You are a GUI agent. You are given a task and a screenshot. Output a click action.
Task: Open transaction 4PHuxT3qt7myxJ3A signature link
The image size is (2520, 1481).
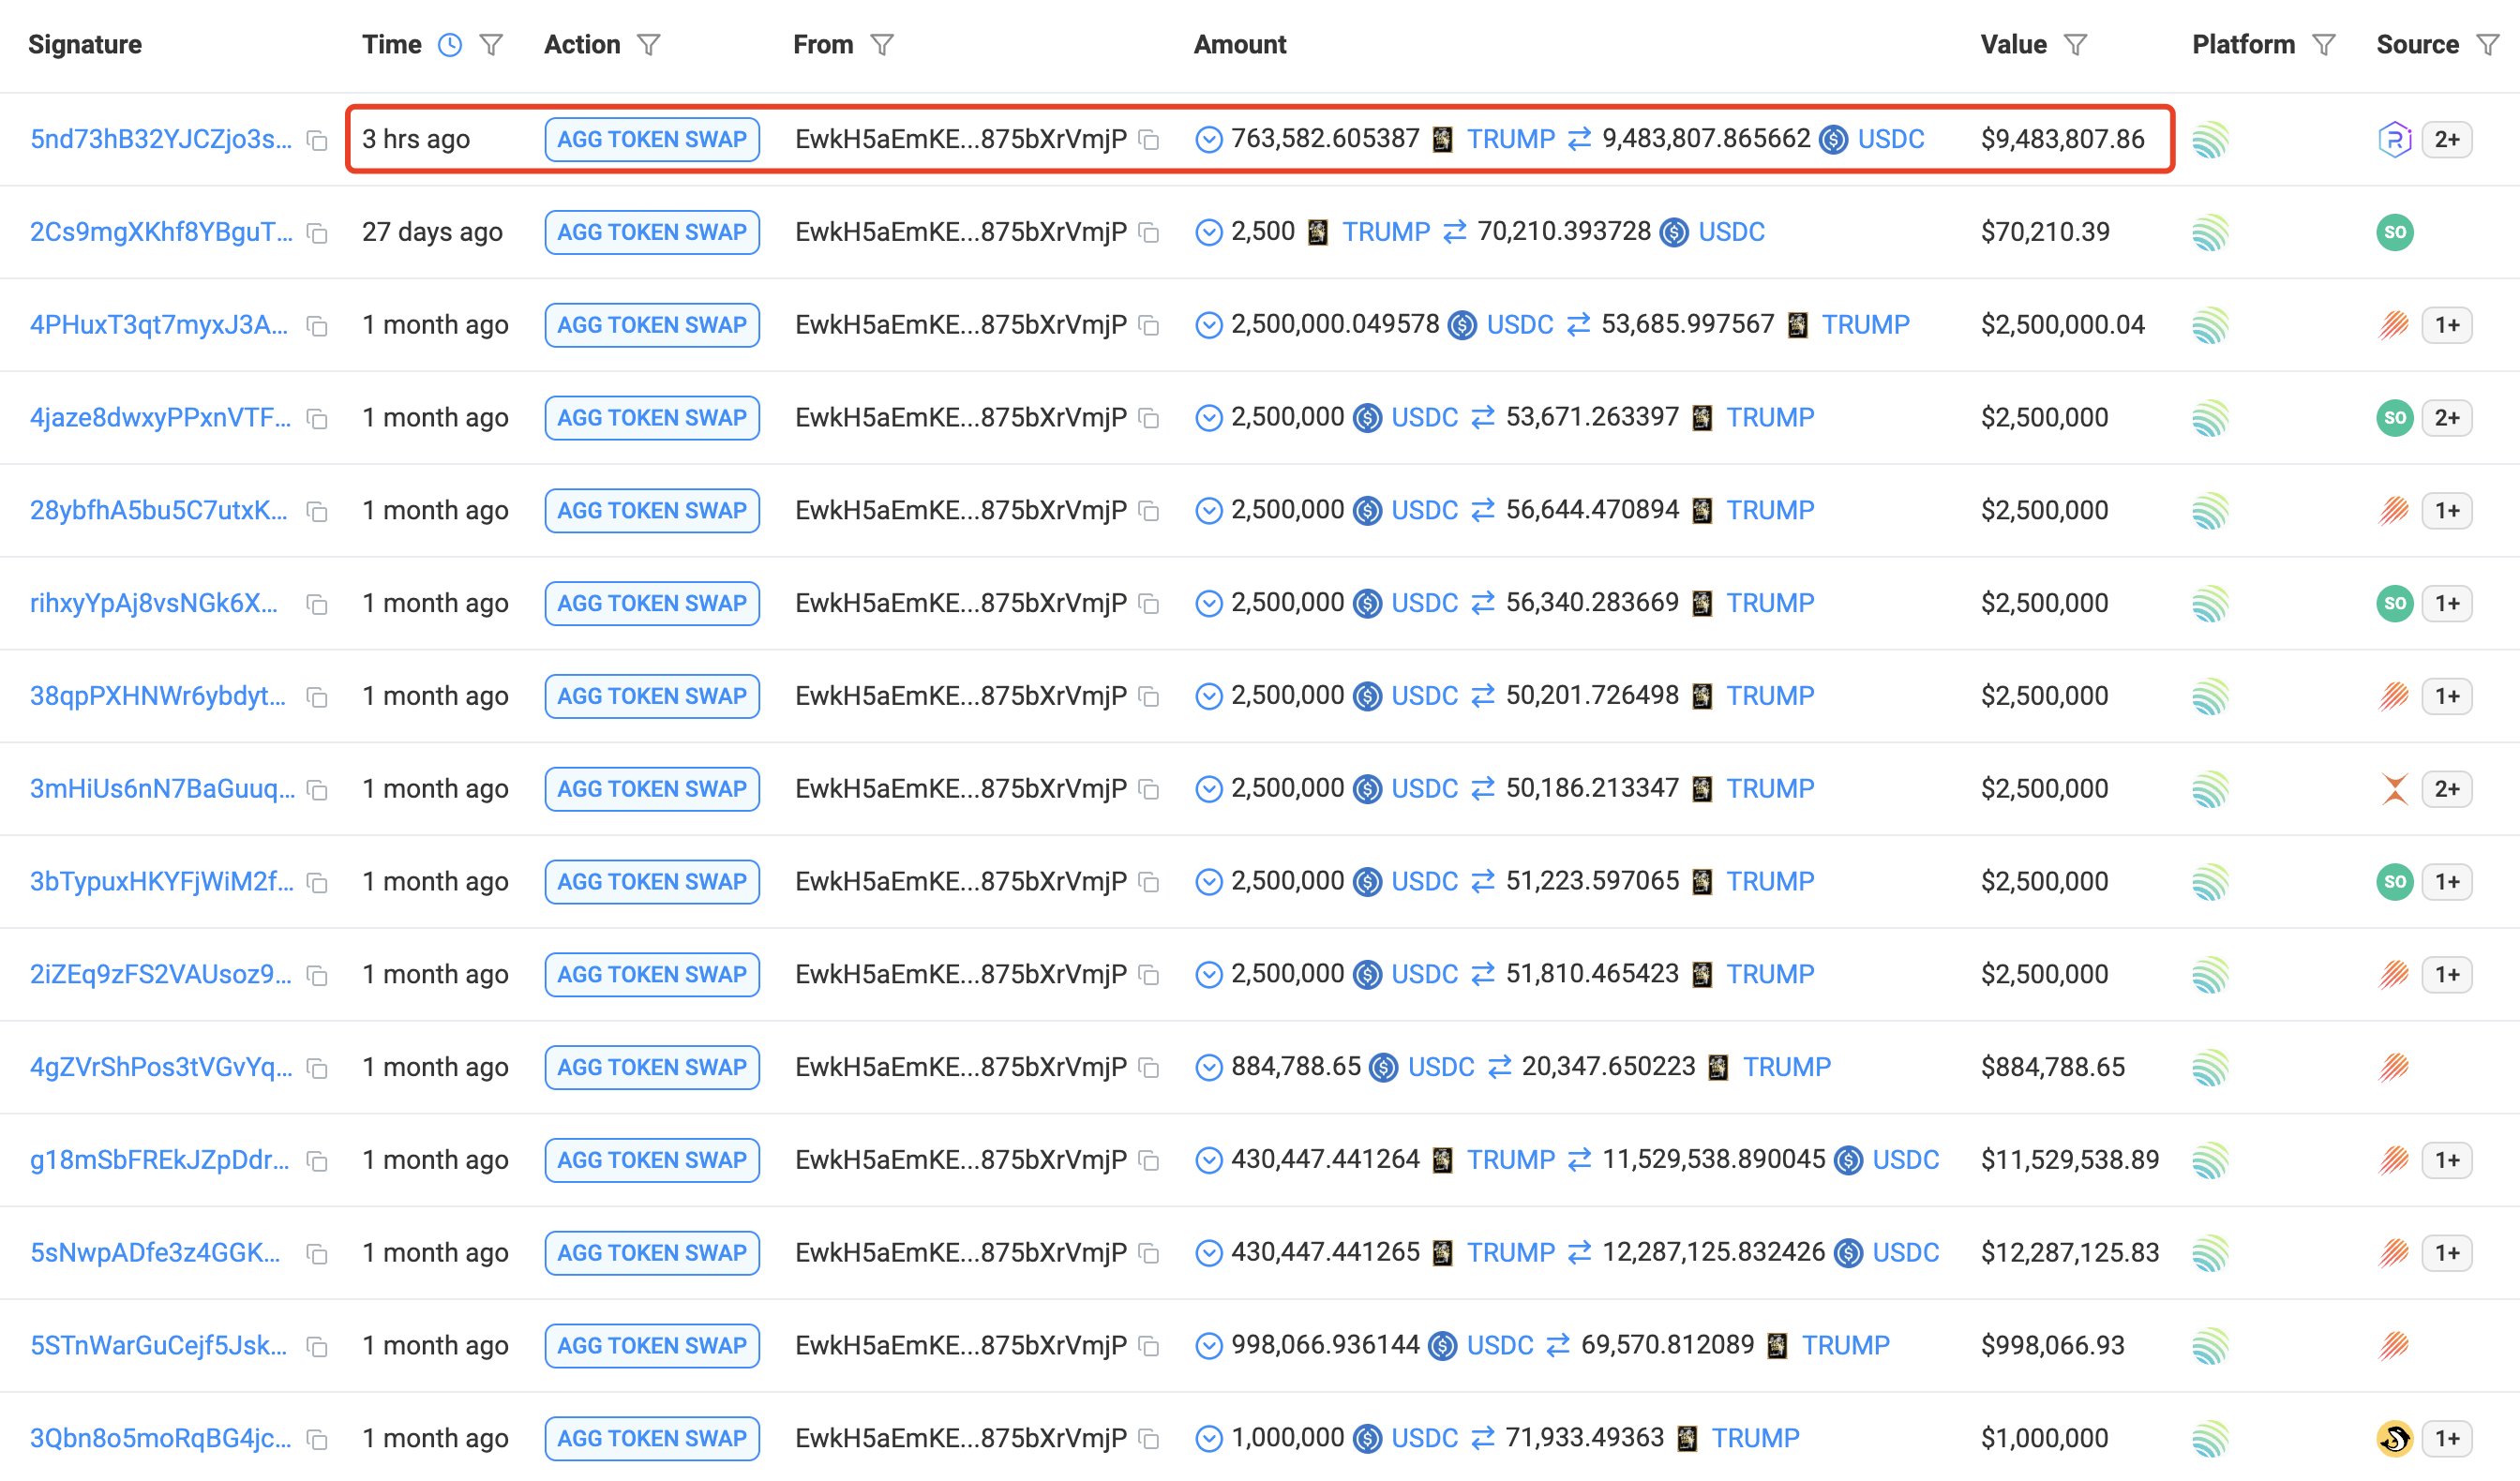158,325
